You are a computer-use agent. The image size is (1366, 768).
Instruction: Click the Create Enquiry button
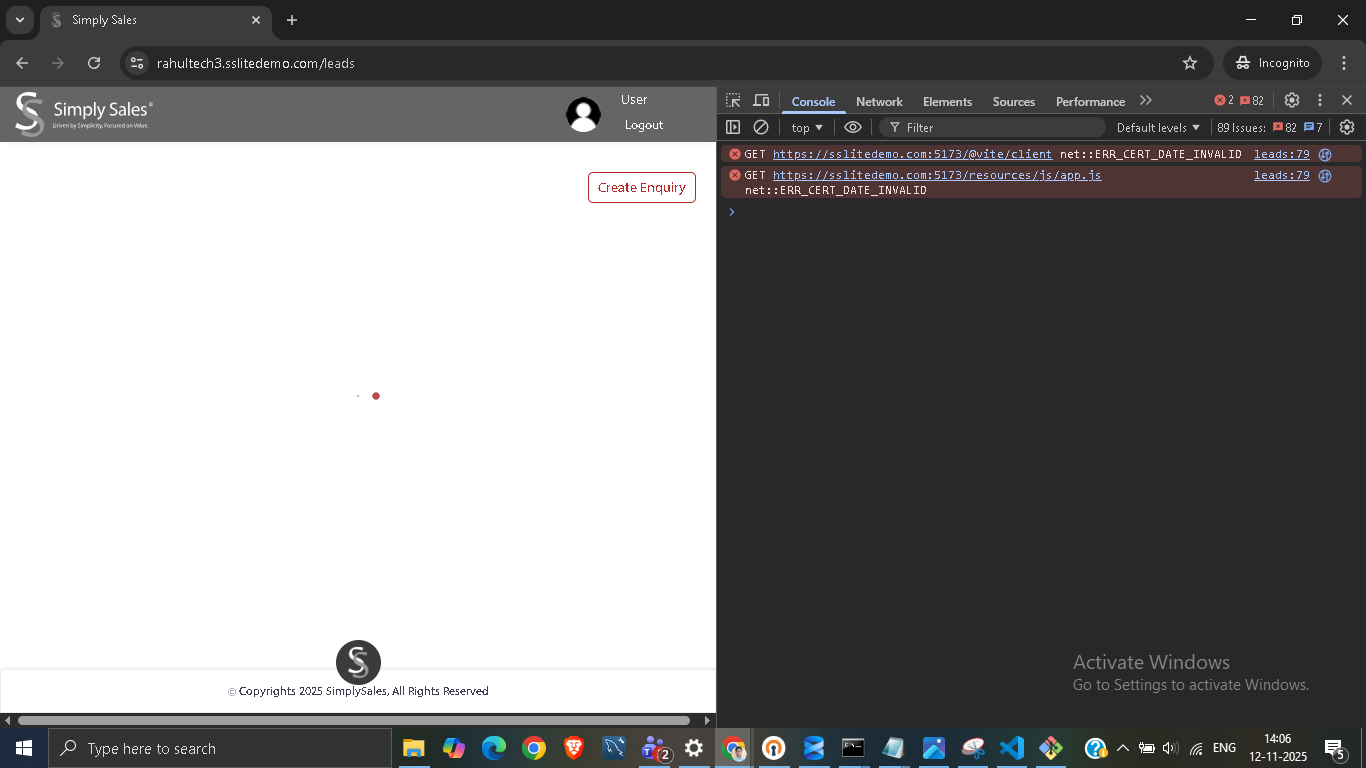pos(641,187)
